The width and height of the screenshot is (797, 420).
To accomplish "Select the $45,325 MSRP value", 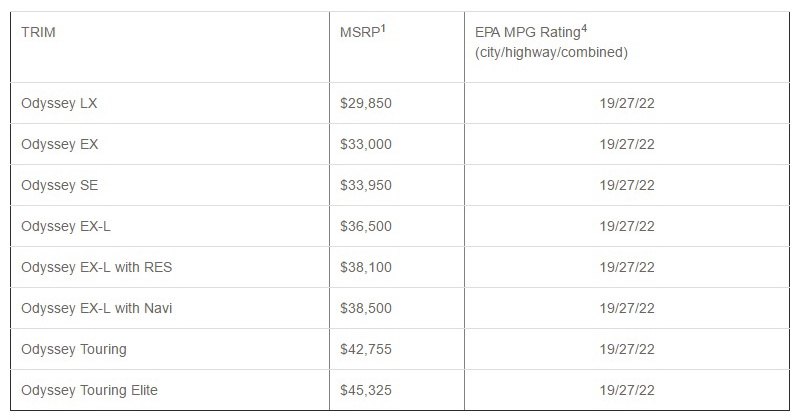I will [366, 390].
